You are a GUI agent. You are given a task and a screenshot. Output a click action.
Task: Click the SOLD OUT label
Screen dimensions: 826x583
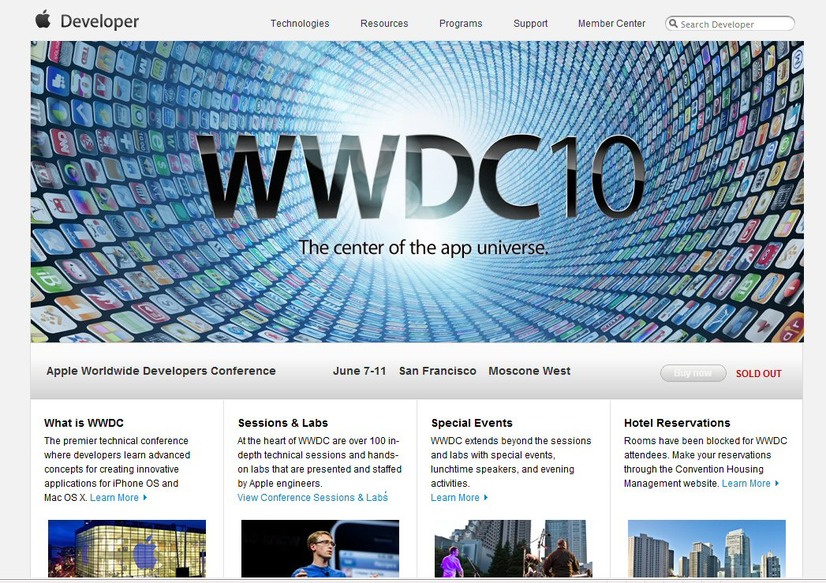coord(759,373)
